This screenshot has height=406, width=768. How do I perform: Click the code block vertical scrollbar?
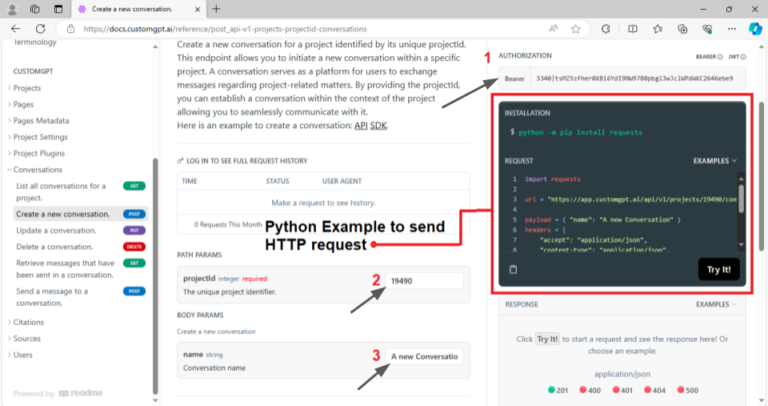coord(741,198)
